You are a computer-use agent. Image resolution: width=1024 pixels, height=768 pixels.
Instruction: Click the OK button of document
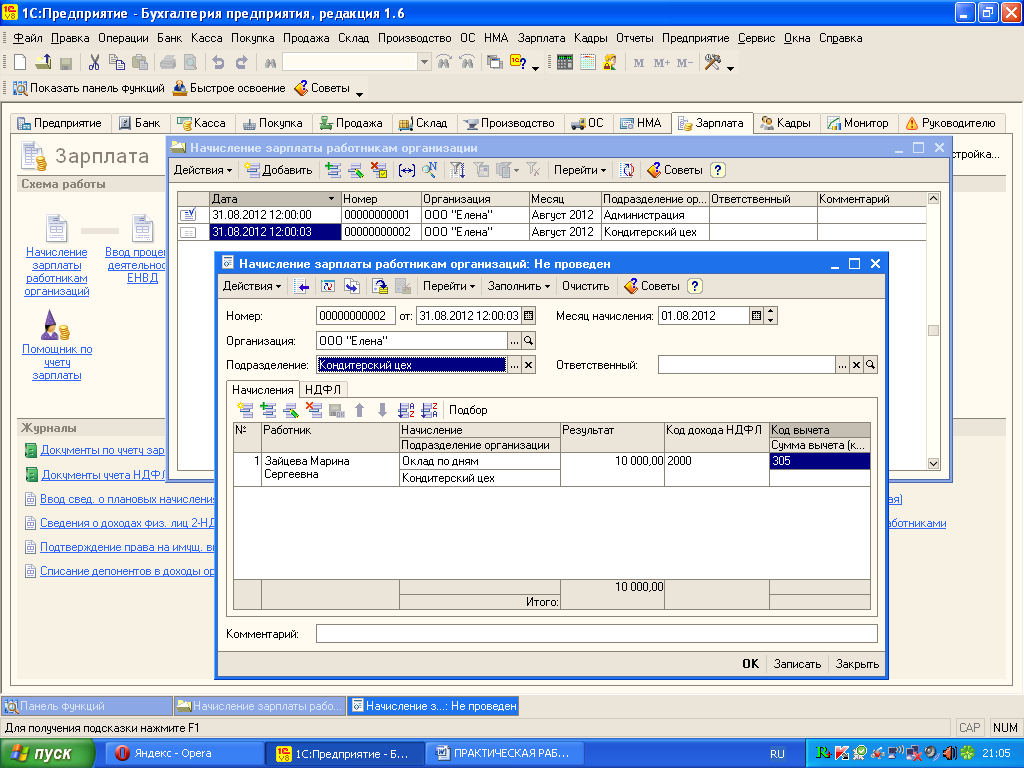click(750, 664)
